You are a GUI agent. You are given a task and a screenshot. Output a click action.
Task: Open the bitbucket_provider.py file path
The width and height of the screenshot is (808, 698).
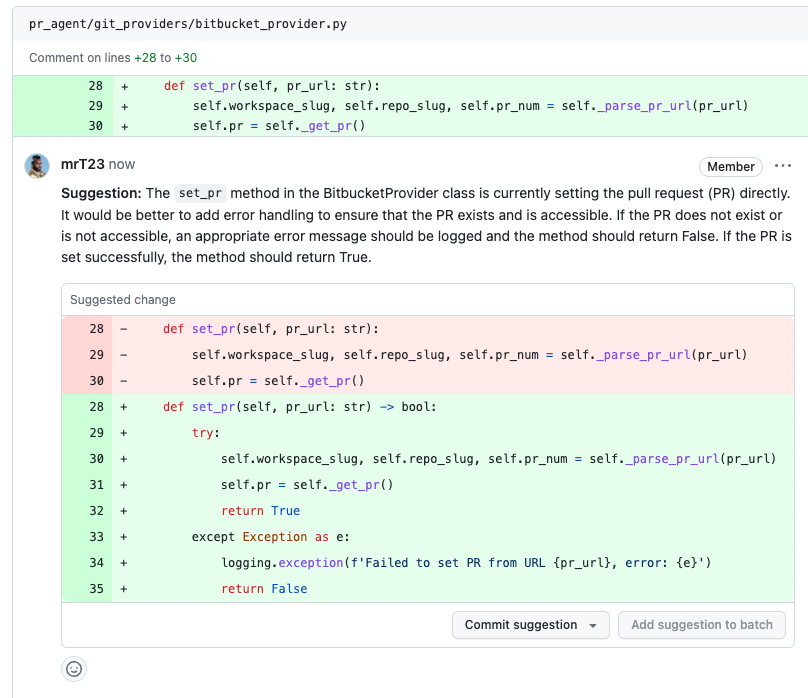(188, 23)
